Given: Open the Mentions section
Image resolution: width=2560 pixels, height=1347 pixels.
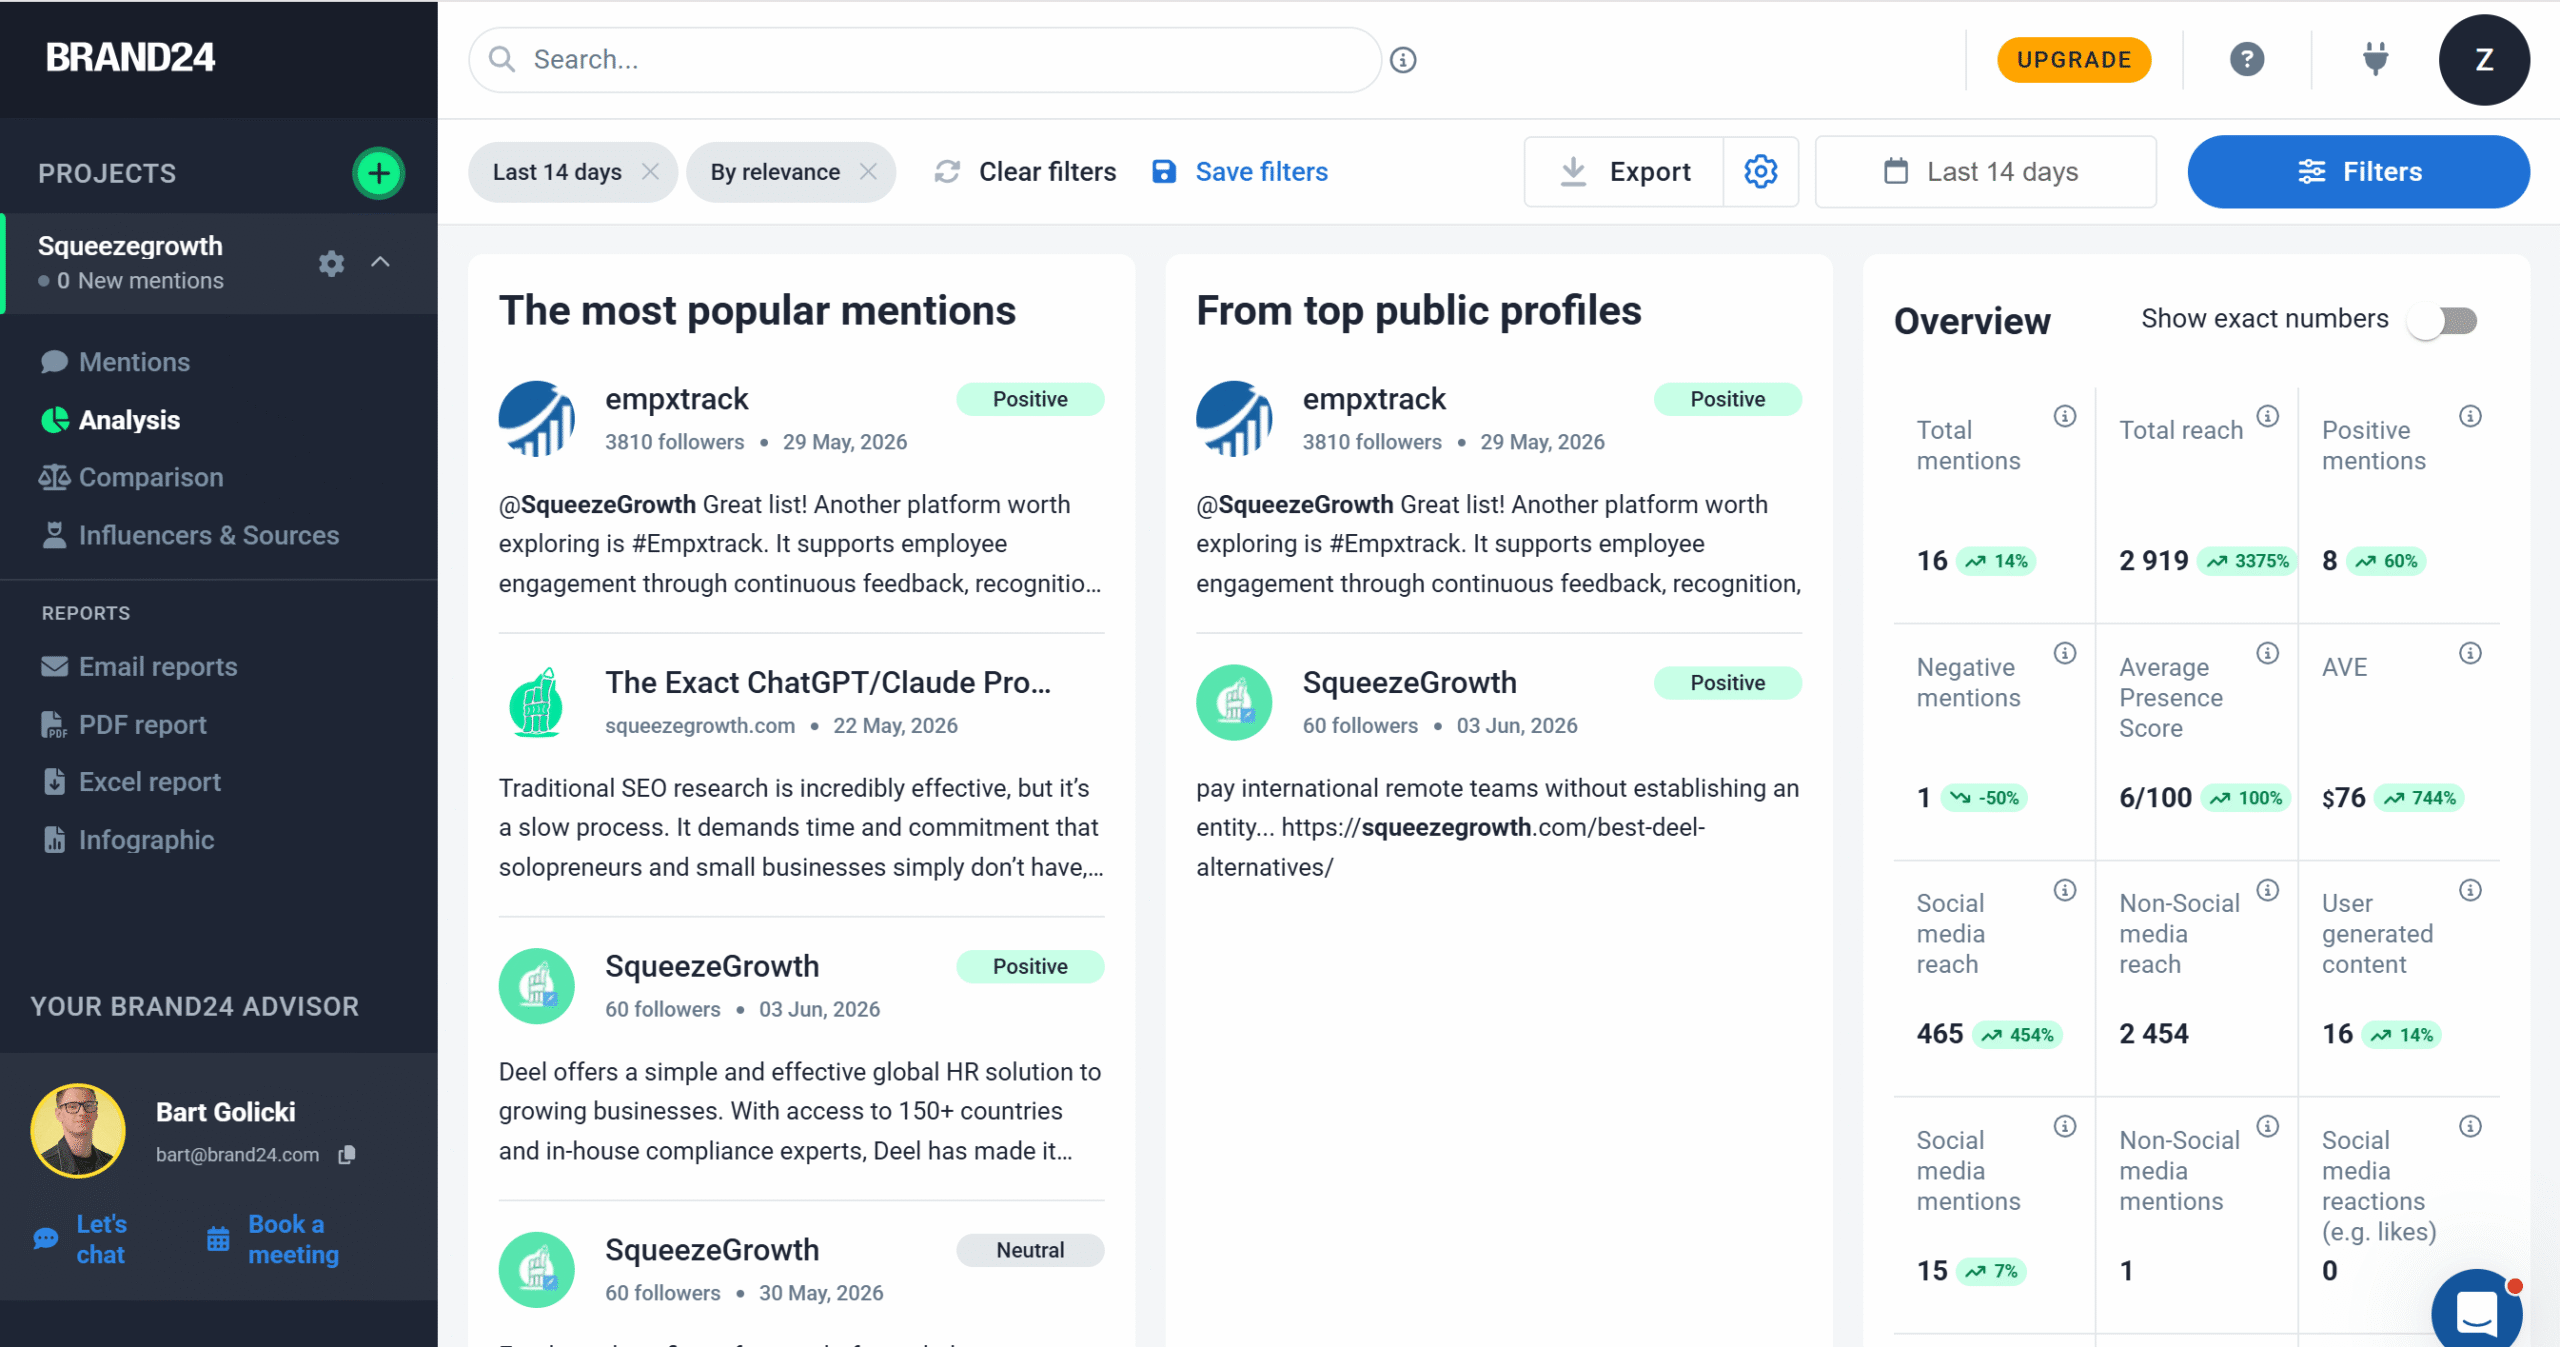Looking at the screenshot, I should (115, 362).
